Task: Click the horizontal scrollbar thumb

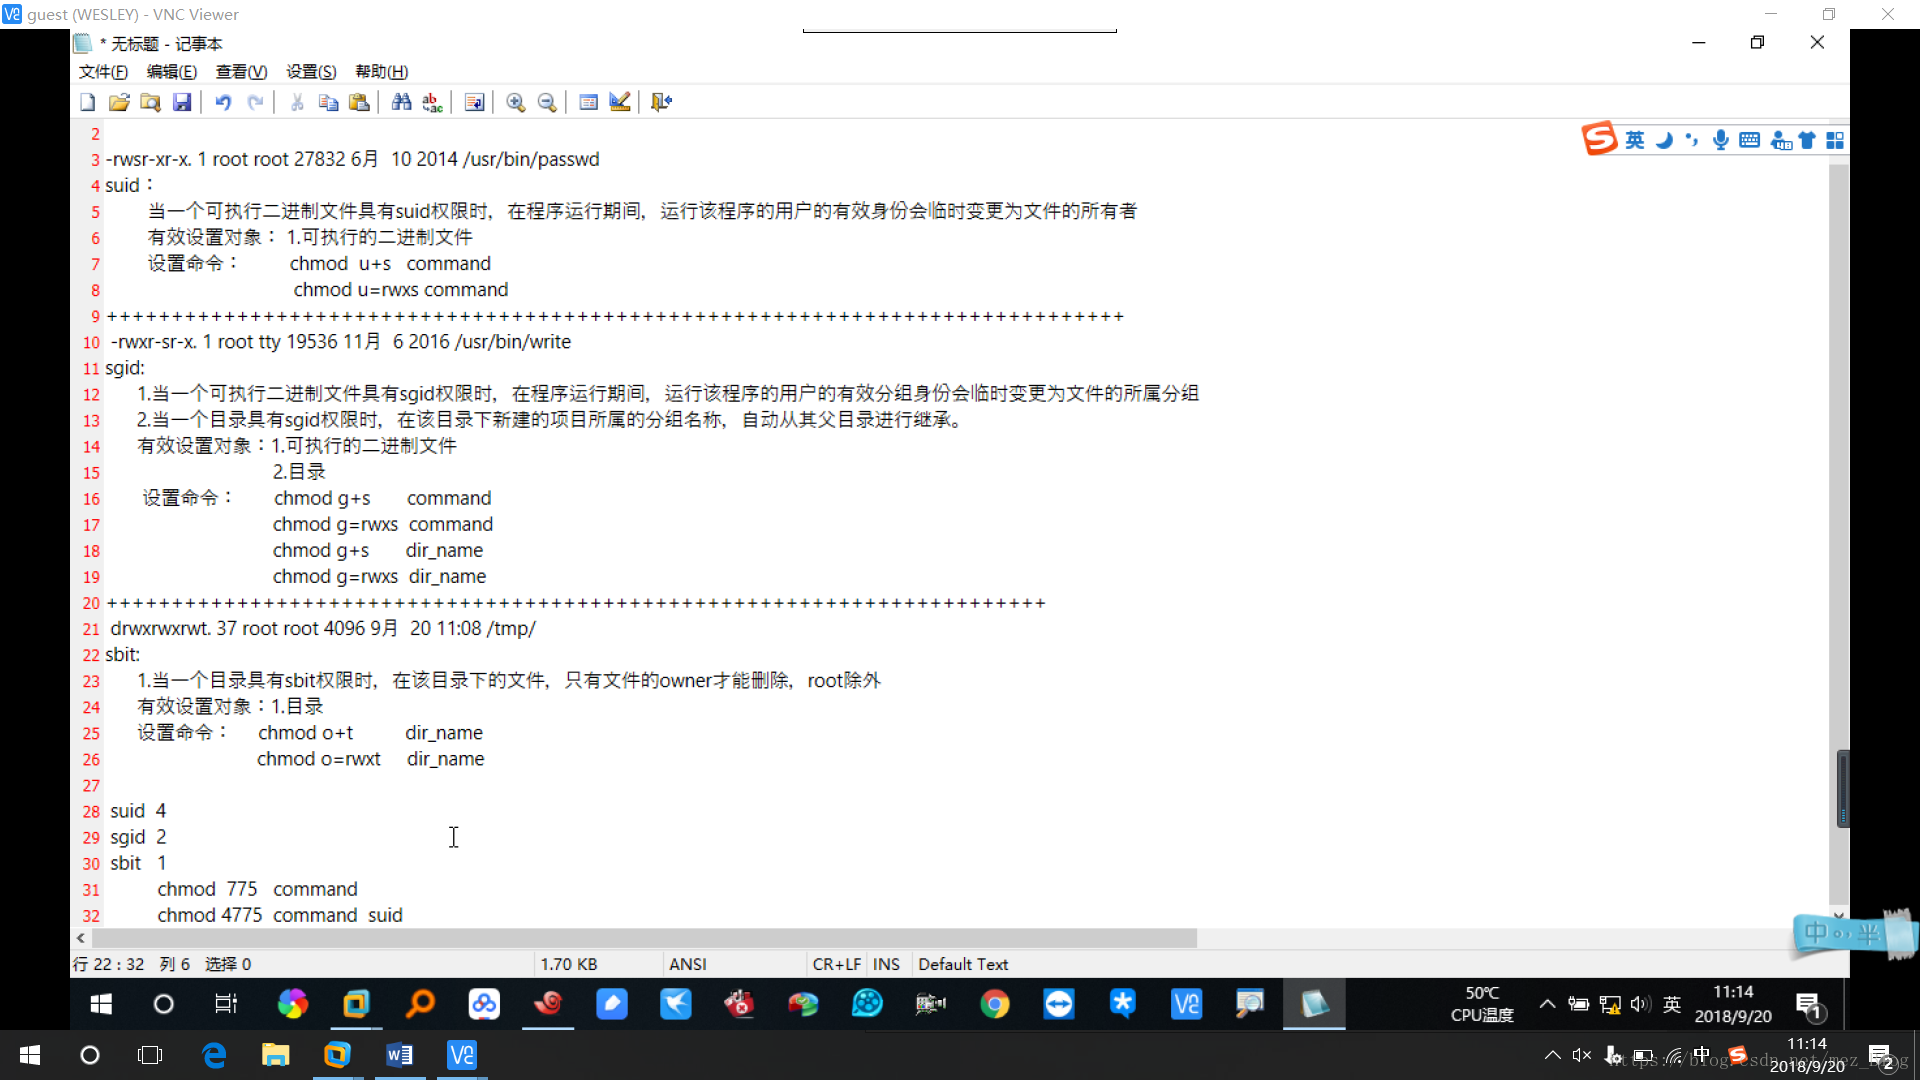Action: tap(644, 938)
